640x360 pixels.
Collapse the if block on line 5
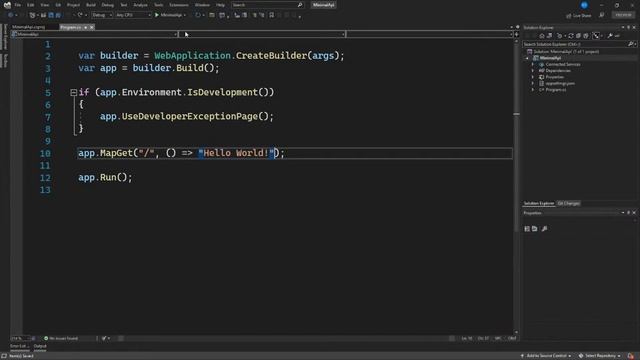73,93
